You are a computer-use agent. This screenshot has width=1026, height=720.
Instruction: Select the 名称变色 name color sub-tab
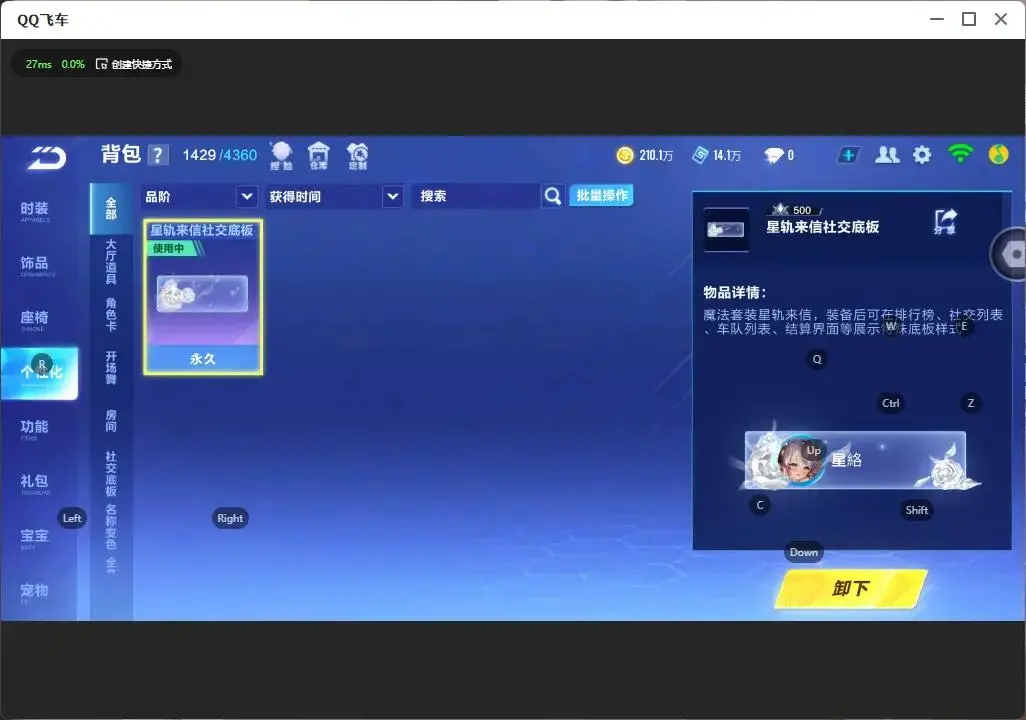[111, 526]
